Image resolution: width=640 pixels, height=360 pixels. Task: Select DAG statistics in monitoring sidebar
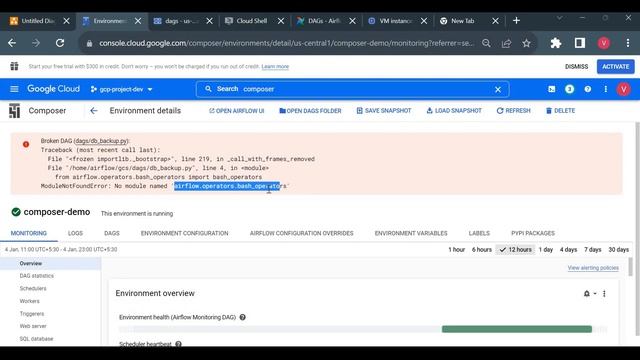click(37, 276)
